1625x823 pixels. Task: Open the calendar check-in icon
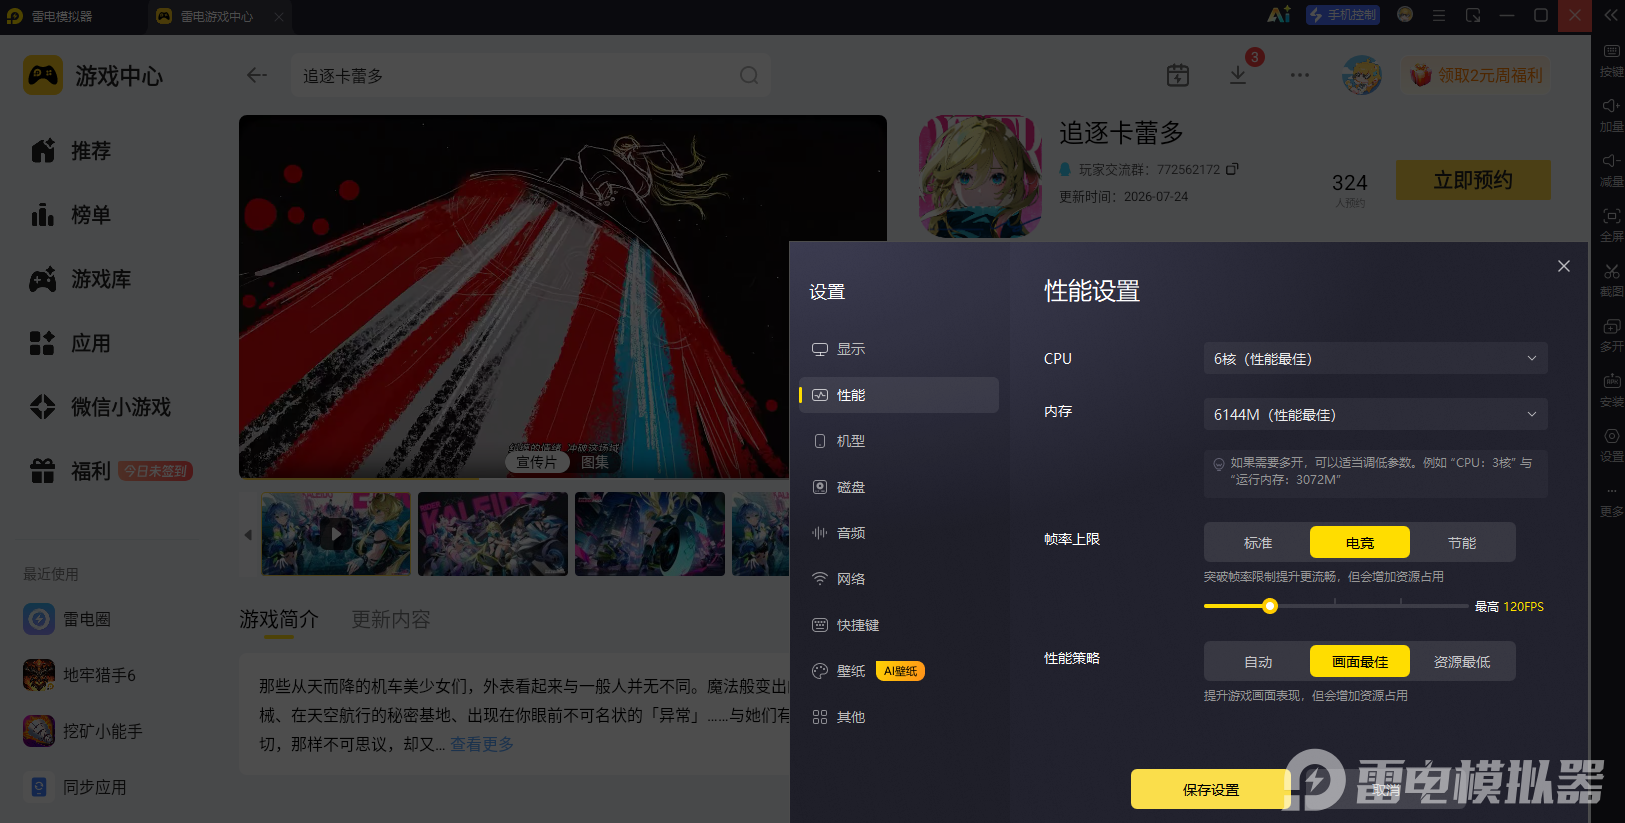pyautogui.click(x=1178, y=75)
